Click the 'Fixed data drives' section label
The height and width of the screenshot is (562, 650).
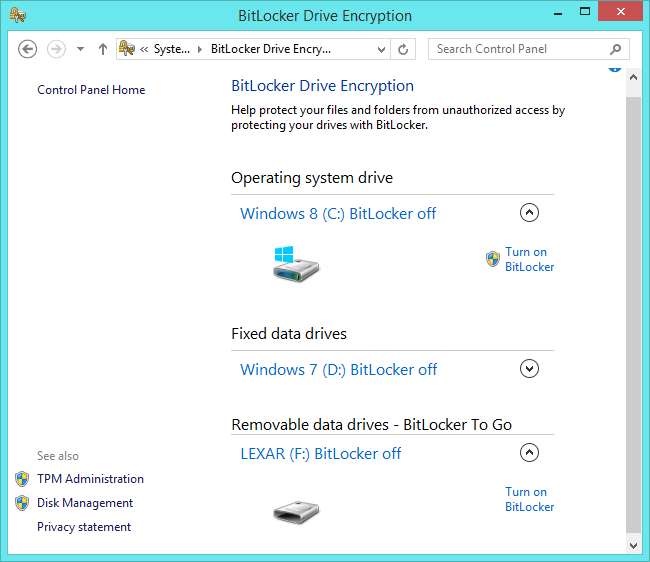289,334
